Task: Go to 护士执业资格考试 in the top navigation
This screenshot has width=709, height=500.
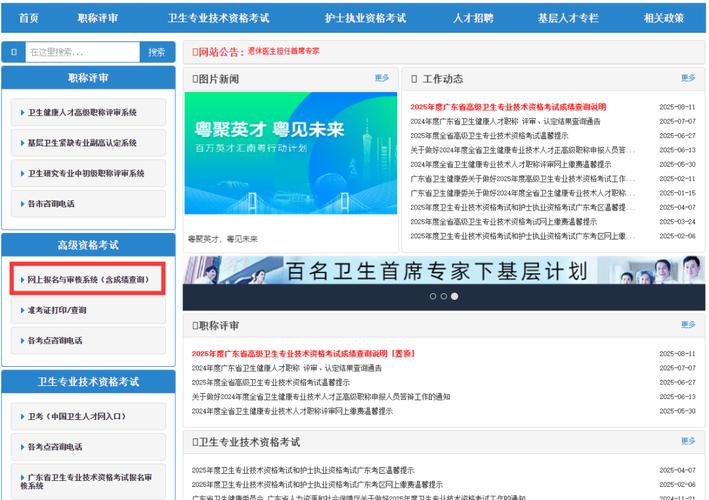Action: point(366,18)
